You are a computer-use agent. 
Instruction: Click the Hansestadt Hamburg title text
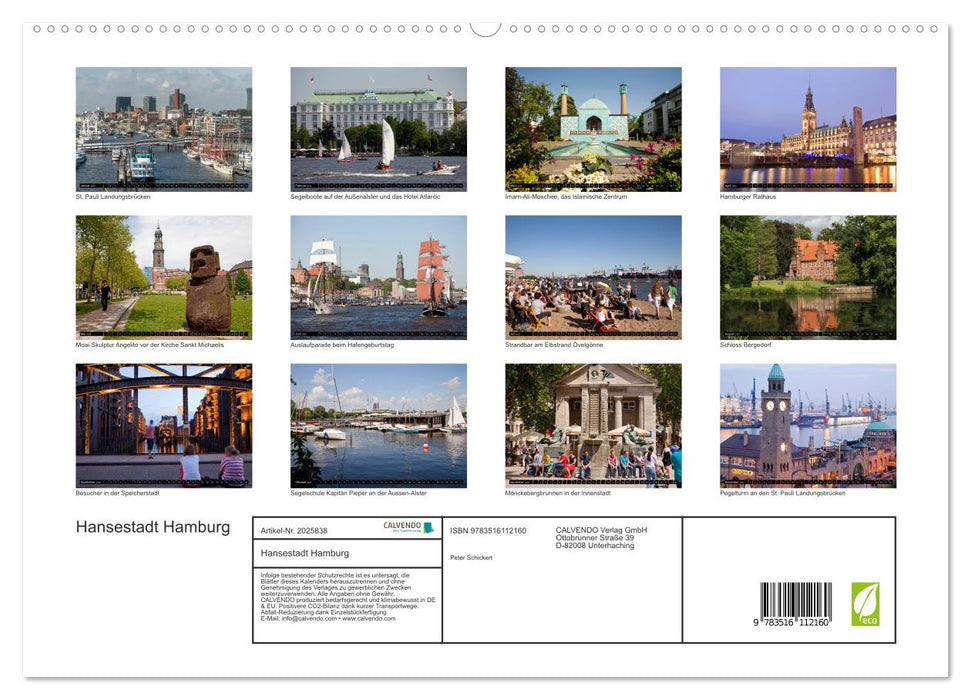(151, 527)
